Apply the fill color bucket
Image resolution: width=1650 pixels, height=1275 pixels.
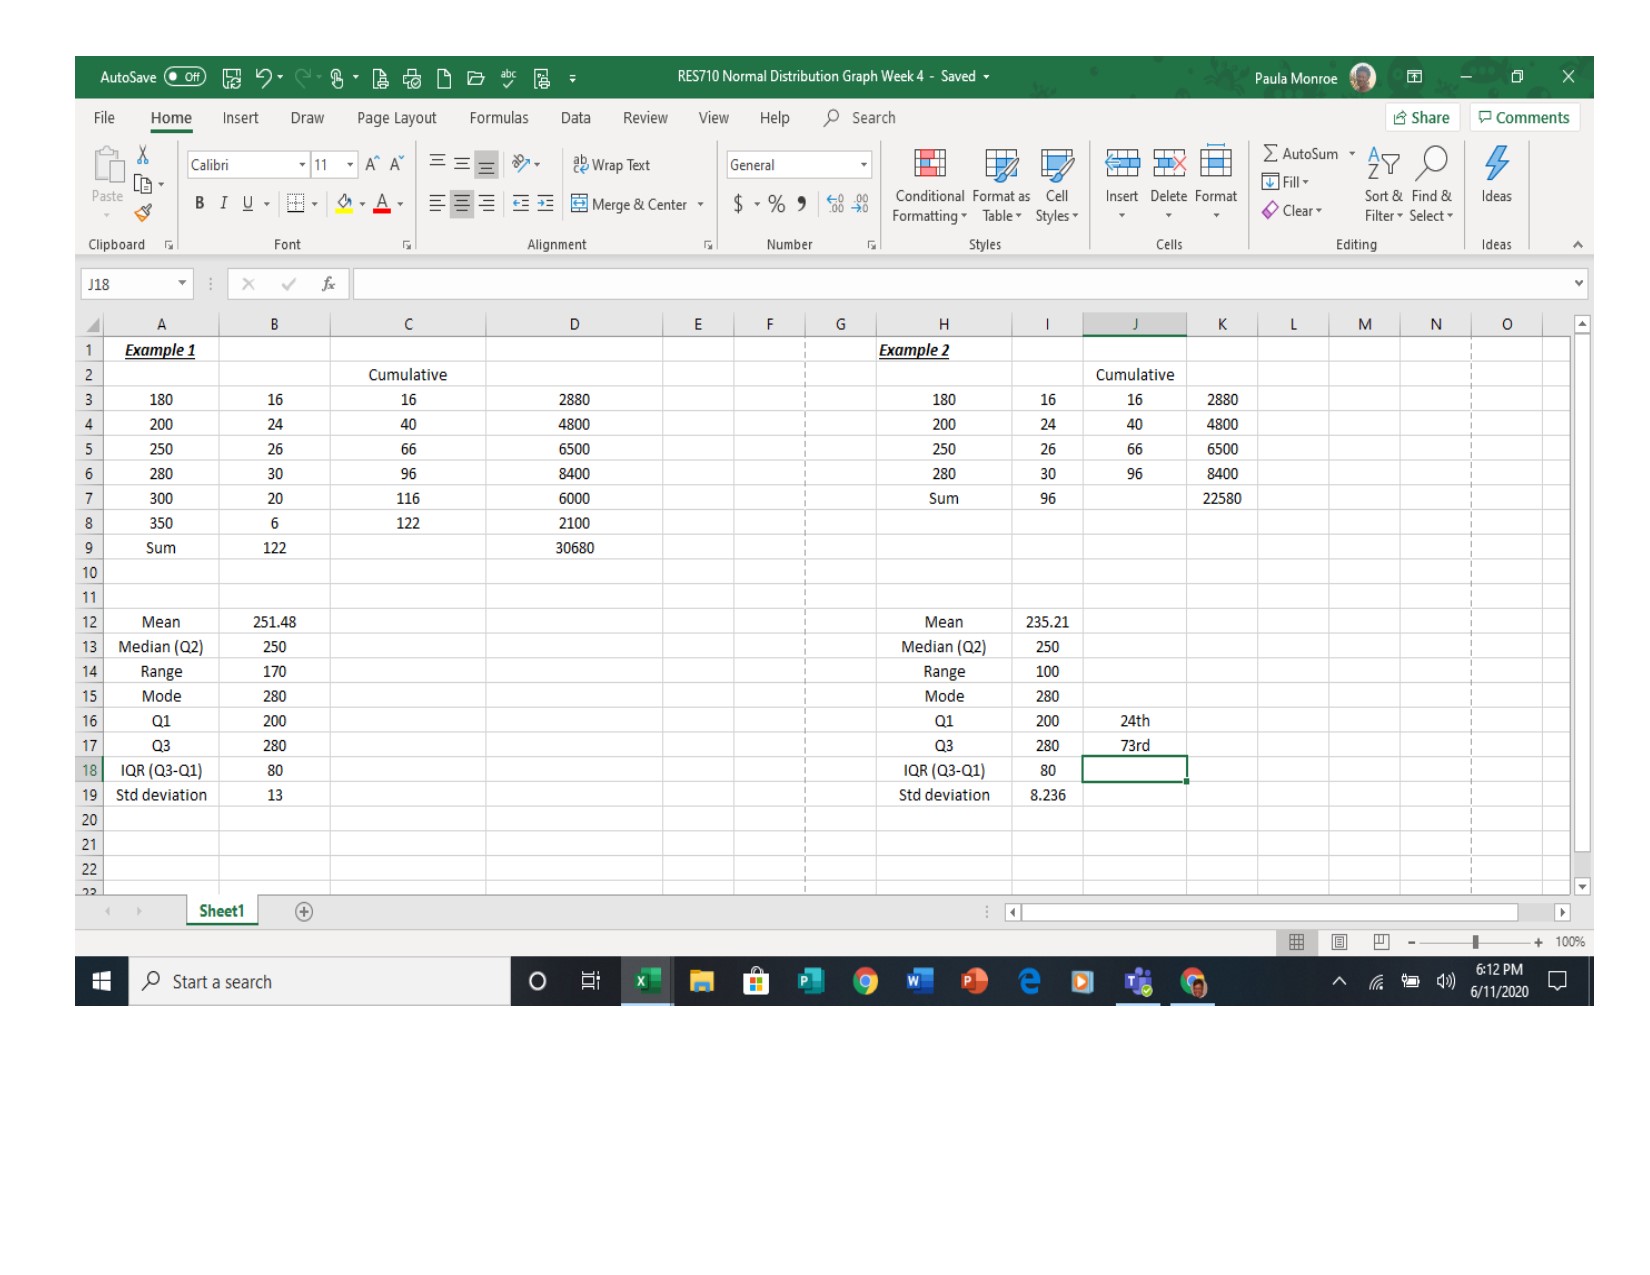(x=345, y=203)
